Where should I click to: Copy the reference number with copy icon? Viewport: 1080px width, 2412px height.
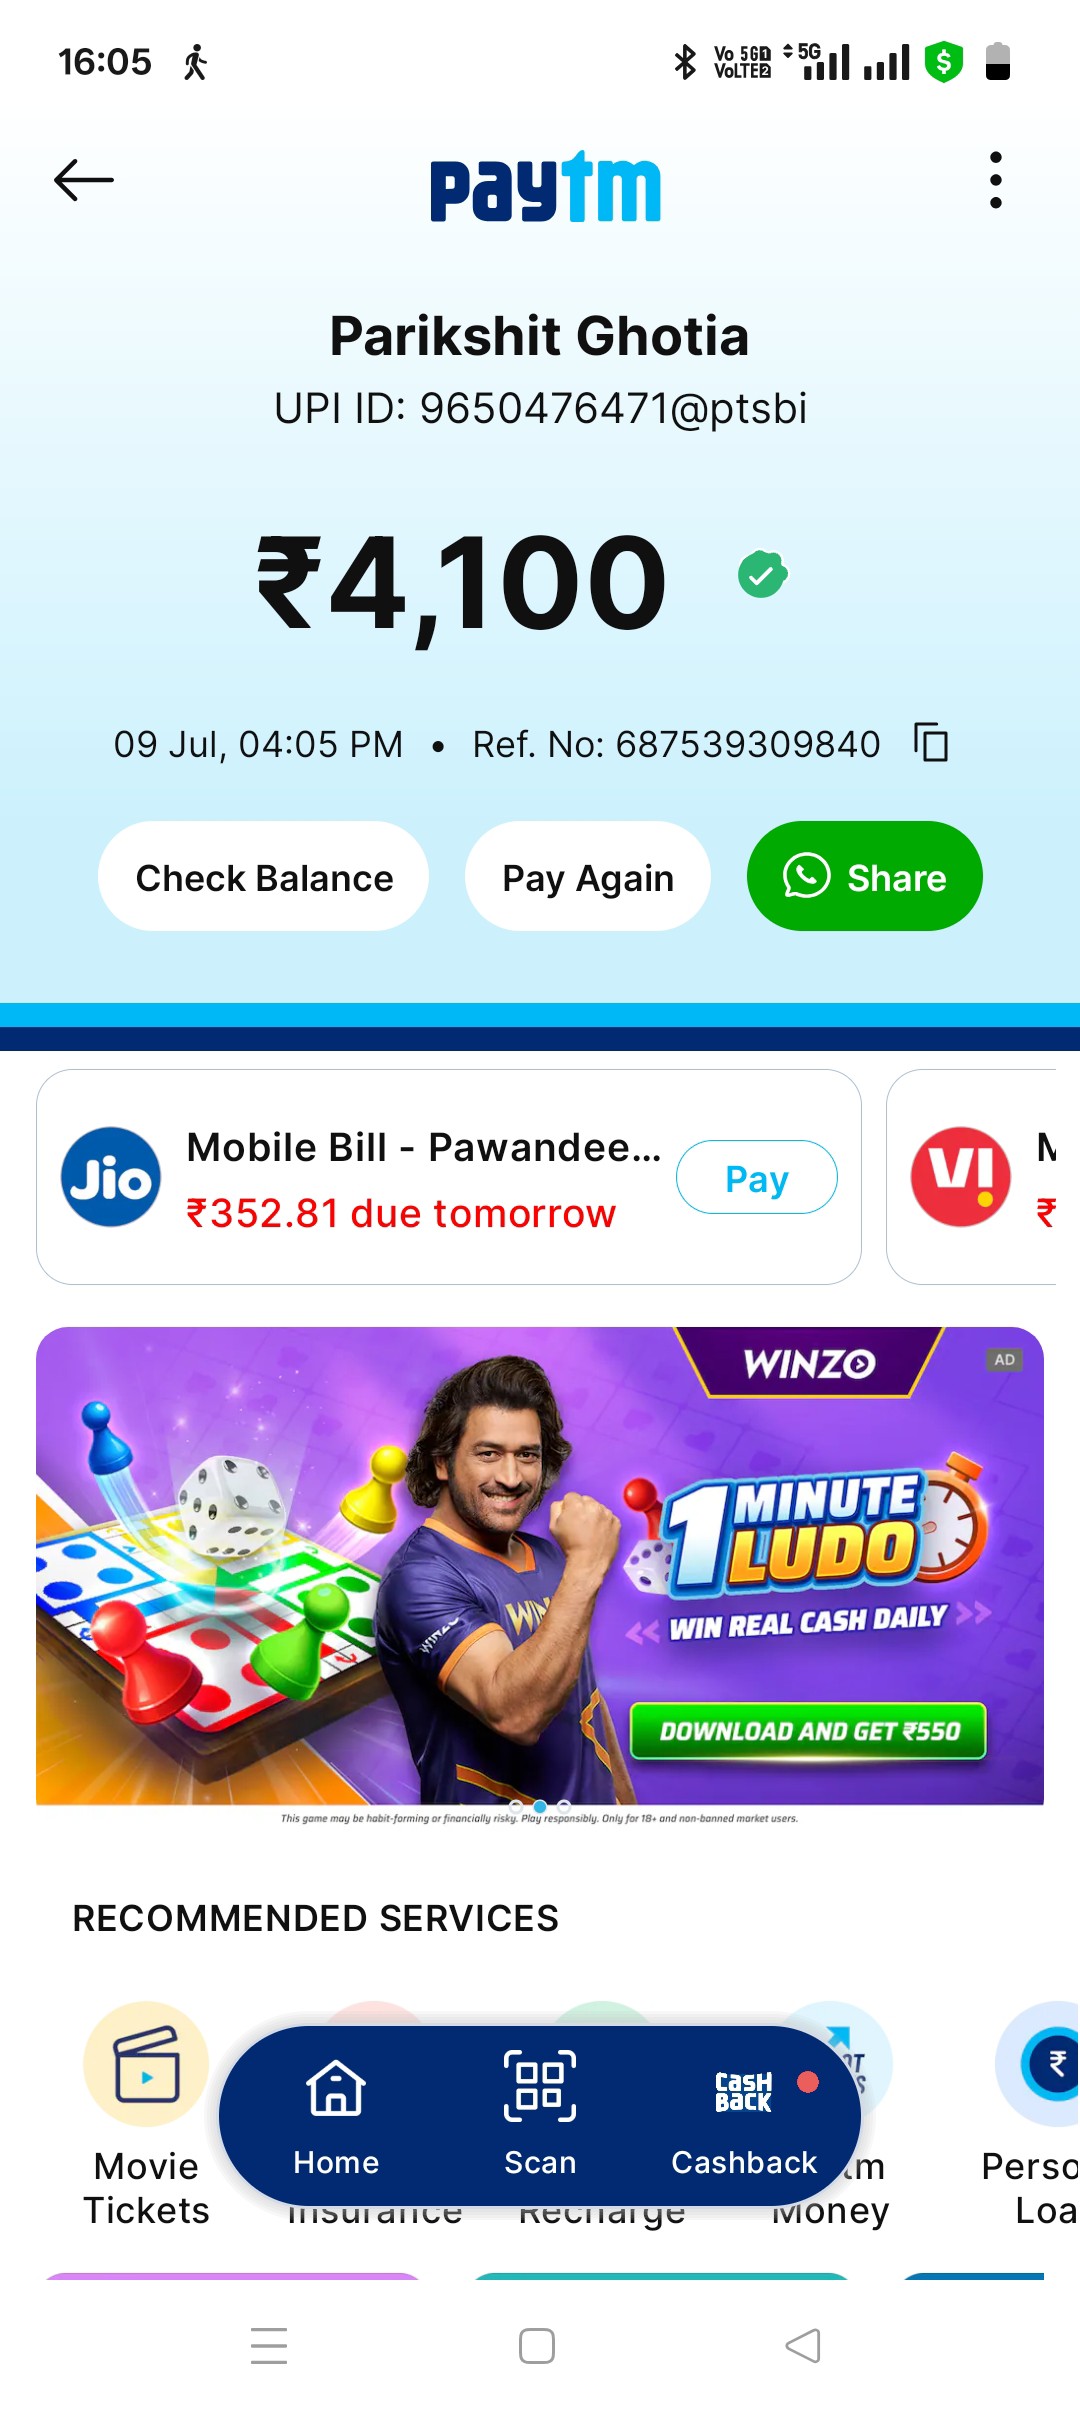(x=931, y=743)
